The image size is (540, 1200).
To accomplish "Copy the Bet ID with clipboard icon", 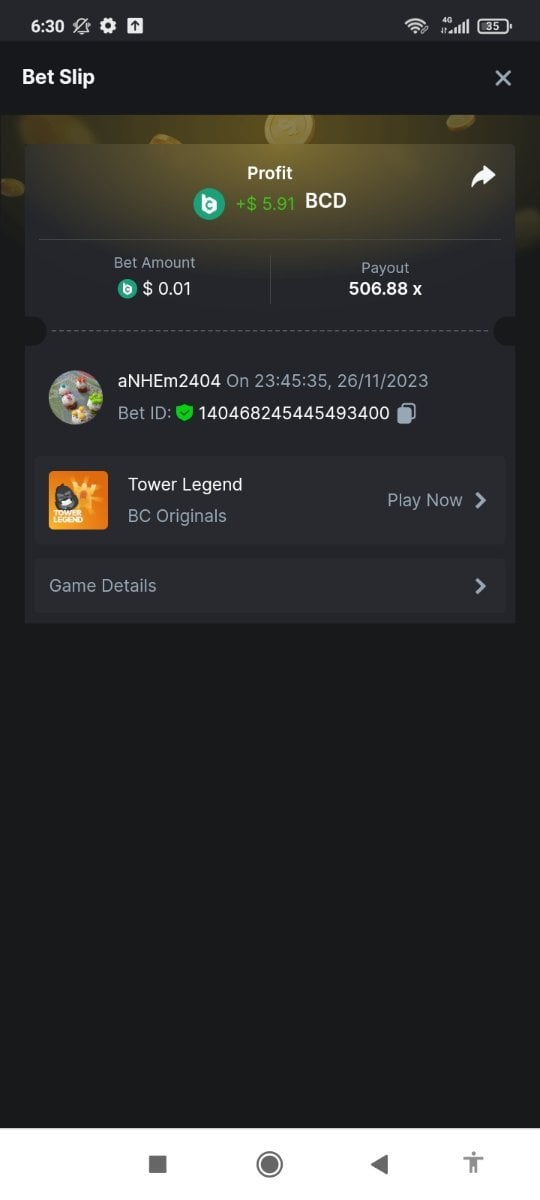I will click(406, 413).
